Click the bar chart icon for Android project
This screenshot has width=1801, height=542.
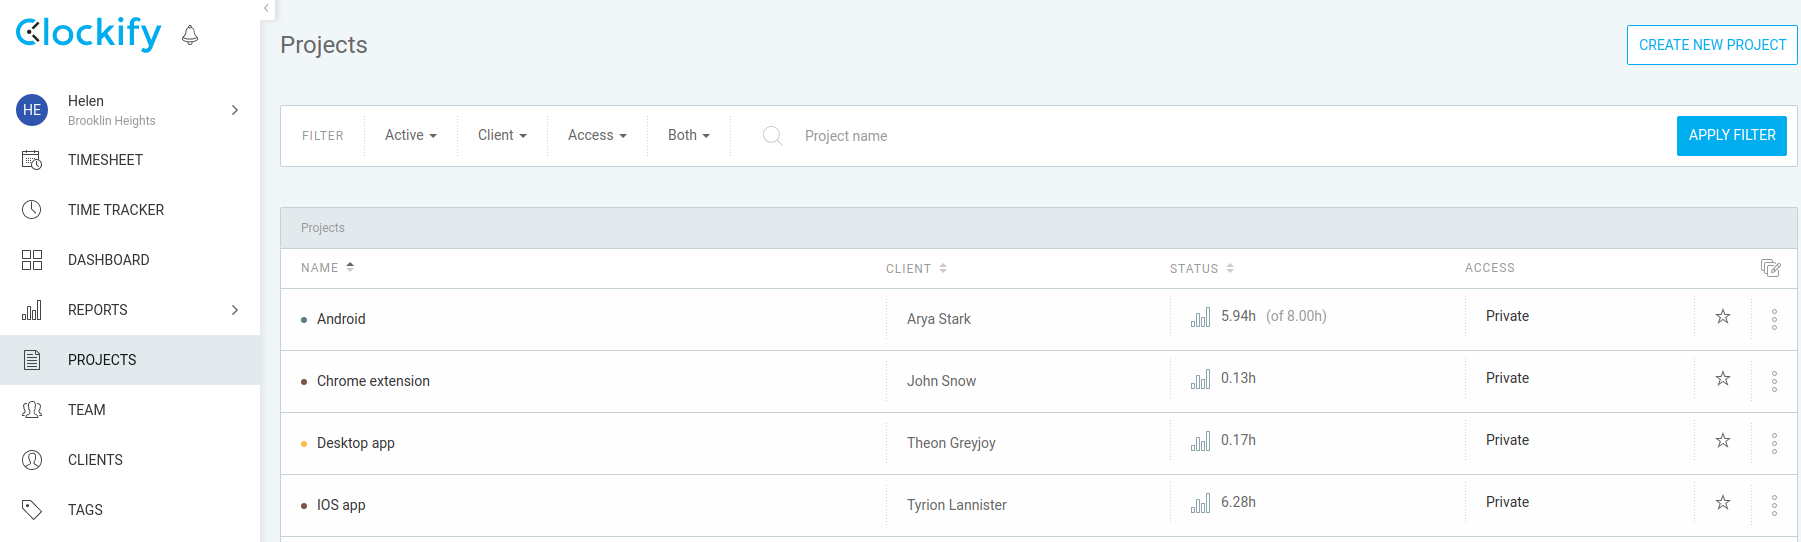coord(1200,317)
